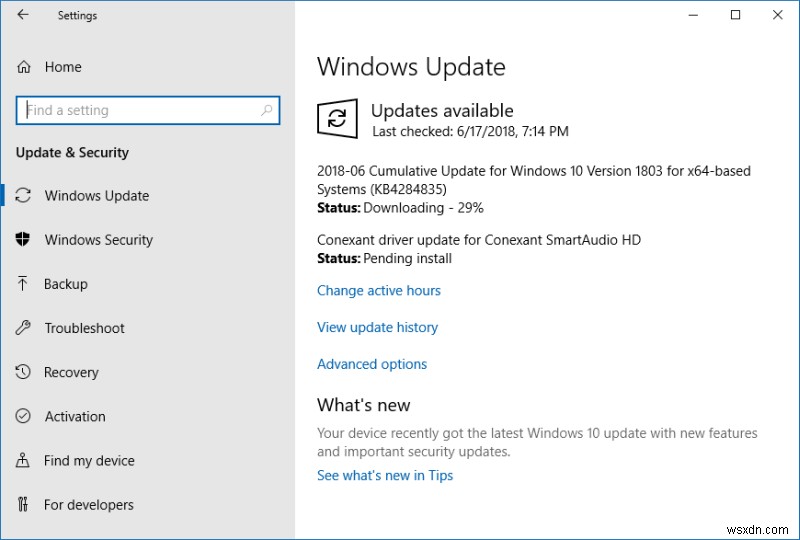Open the Troubleshoot page

(84, 328)
